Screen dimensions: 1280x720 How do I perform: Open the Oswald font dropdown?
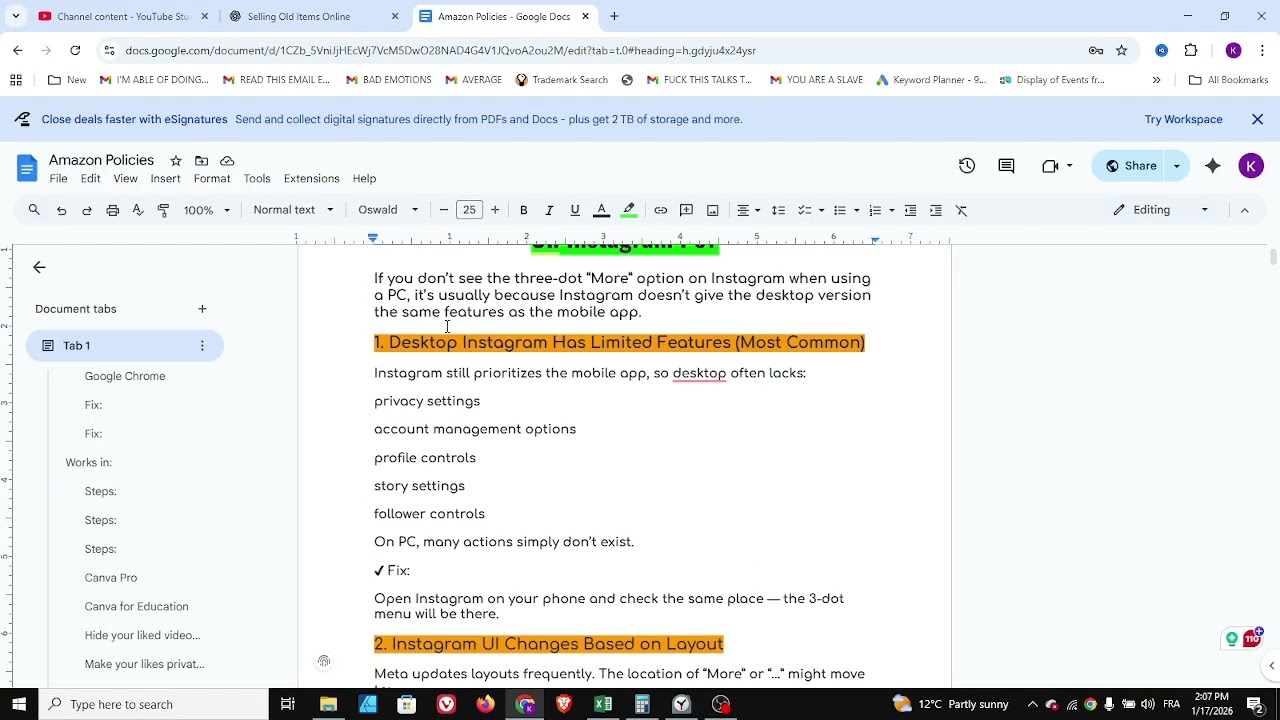click(x=389, y=210)
